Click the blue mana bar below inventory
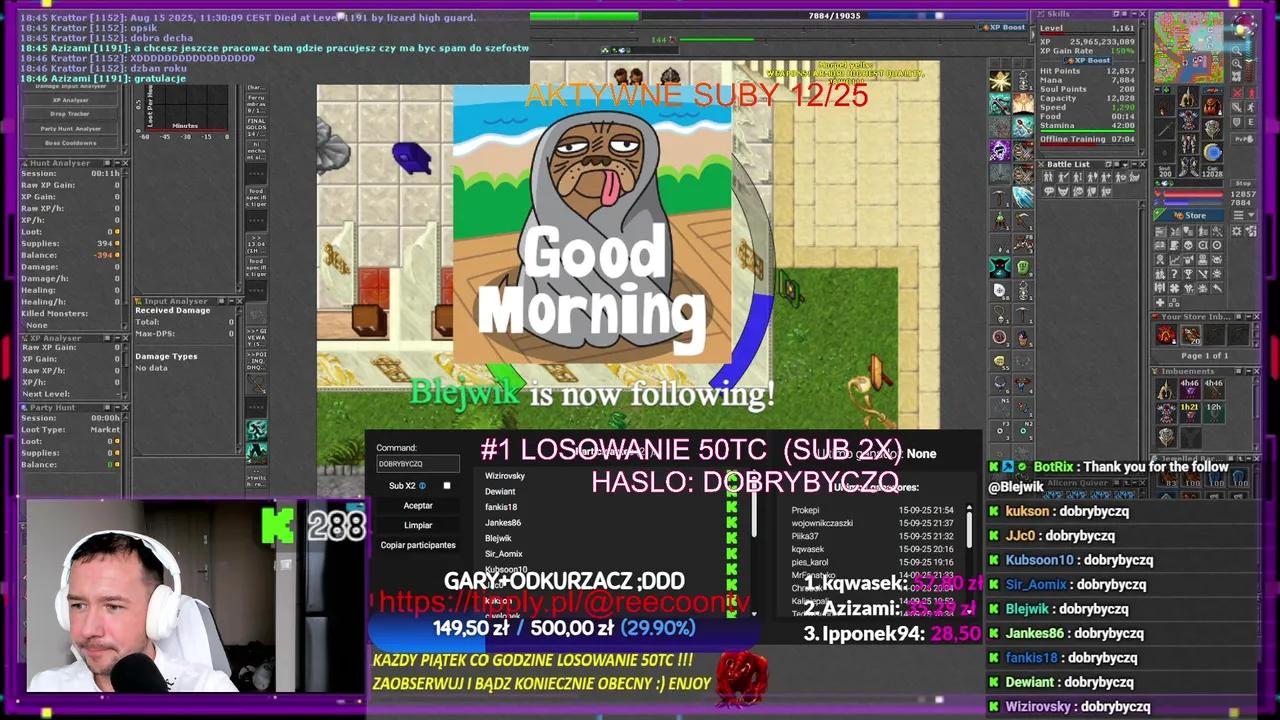This screenshot has height=720, width=1280. point(1193,203)
